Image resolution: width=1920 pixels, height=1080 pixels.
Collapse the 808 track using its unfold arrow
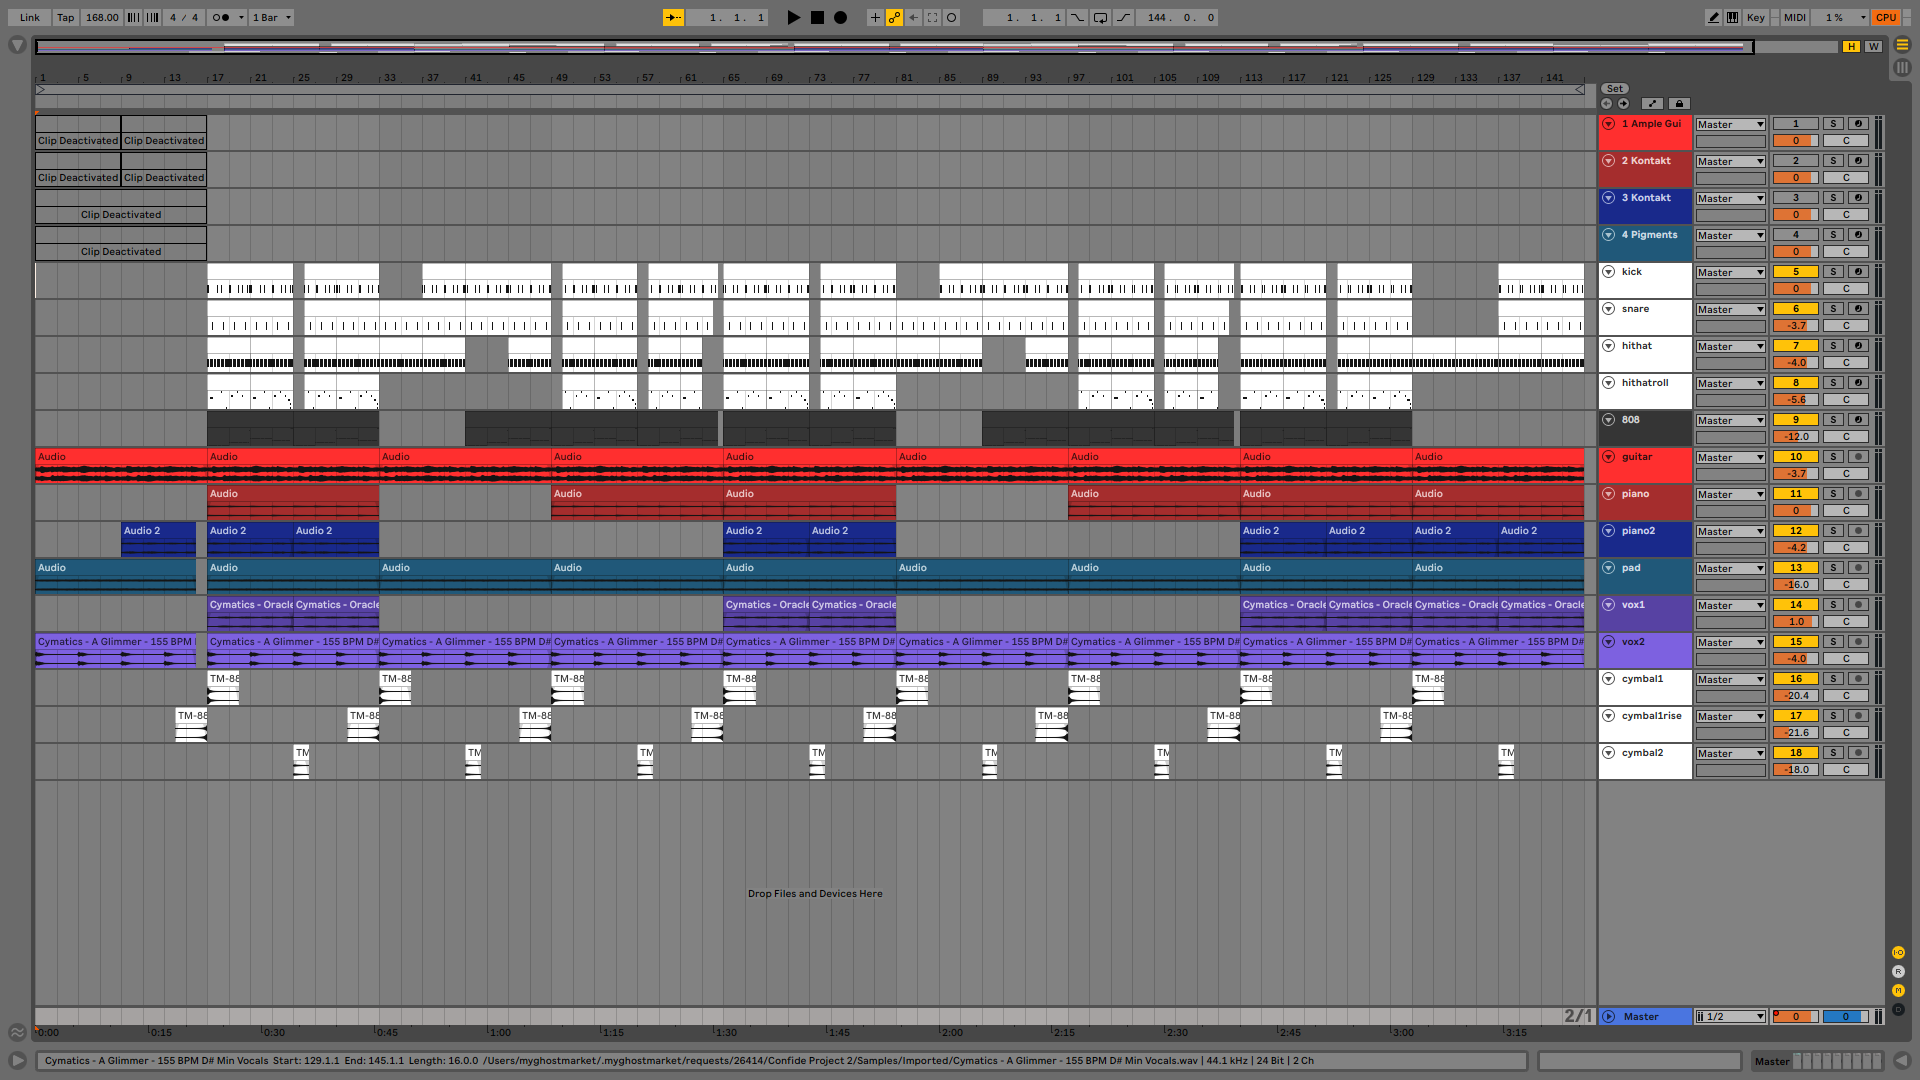[1608, 420]
